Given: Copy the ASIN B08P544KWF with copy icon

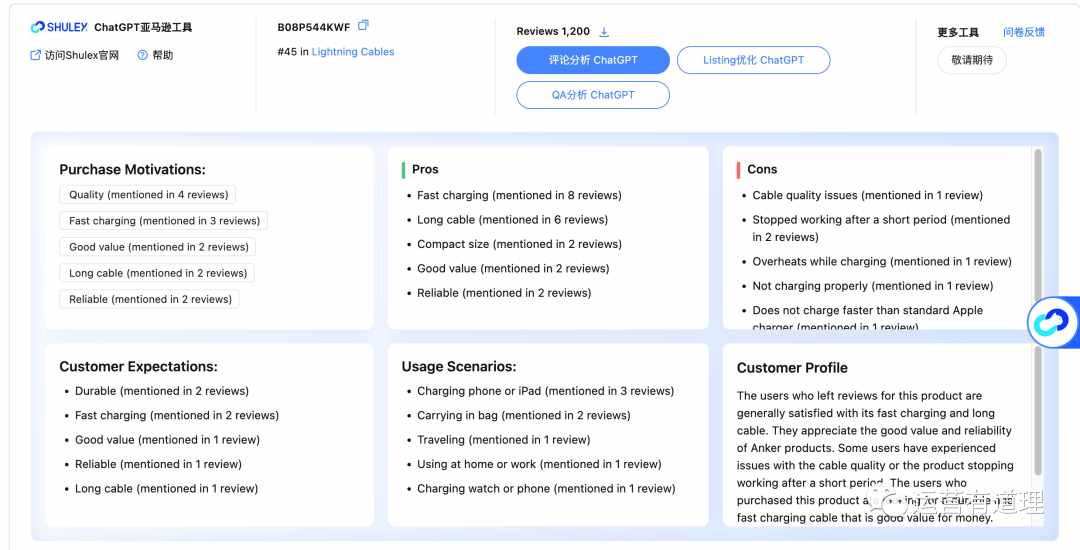Looking at the screenshot, I should tap(363, 25).
